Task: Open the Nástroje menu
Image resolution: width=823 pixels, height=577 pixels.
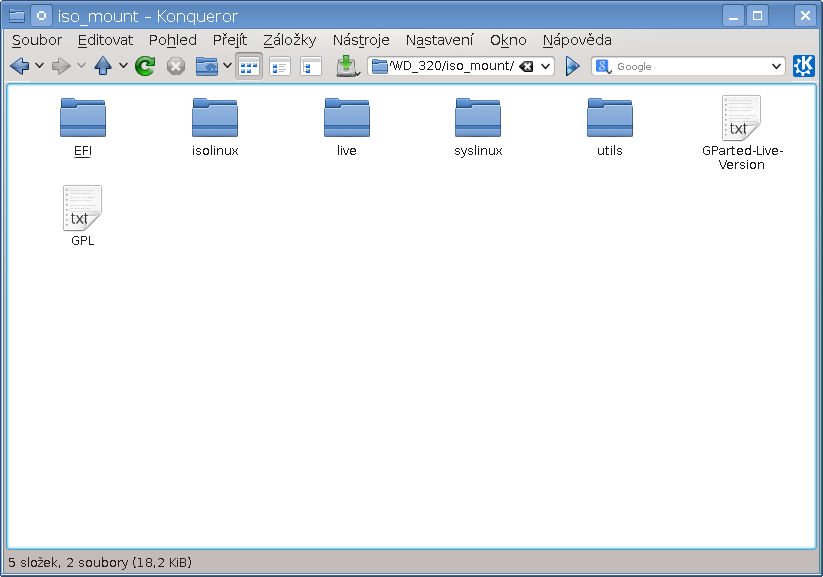Action: coord(361,40)
